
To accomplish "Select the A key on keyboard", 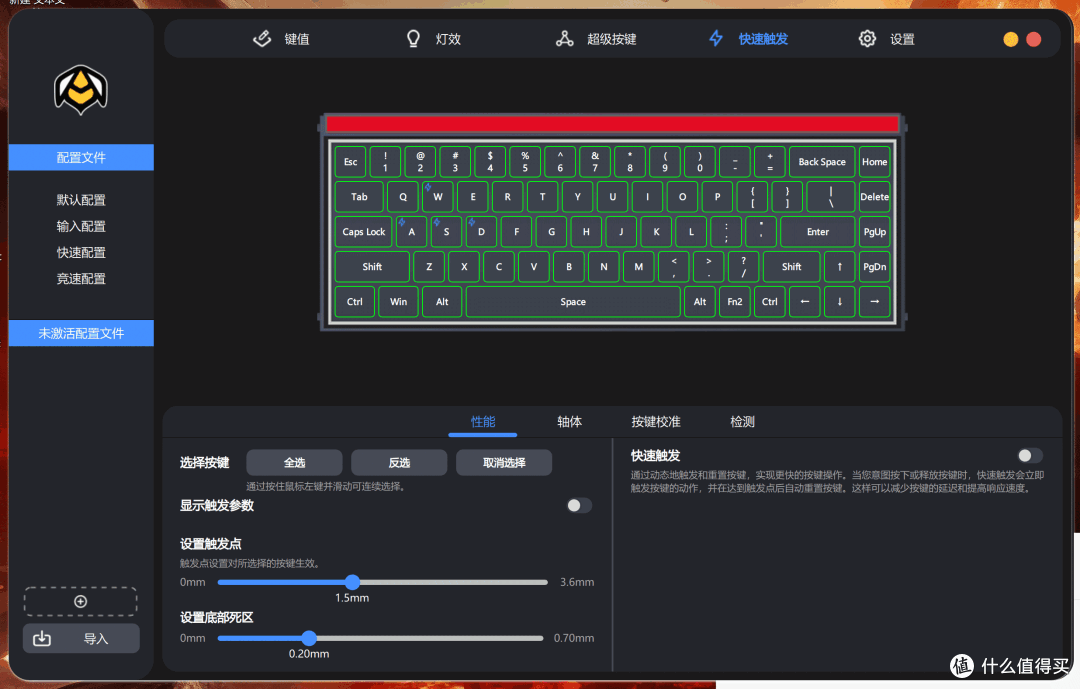I will click(x=412, y=232).
